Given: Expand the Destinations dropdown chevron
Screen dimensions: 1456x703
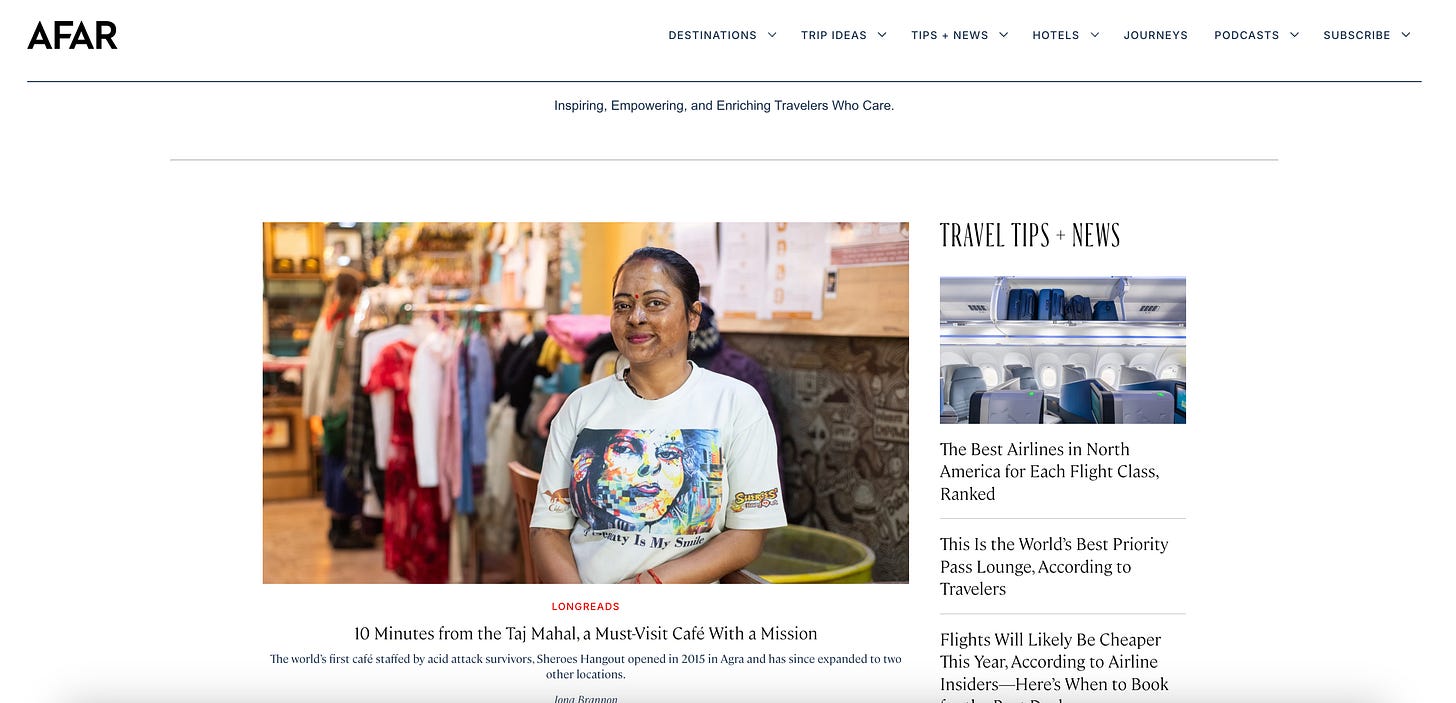Looking at the screenshot, I should pyautogui.click(x=772, y=35).
